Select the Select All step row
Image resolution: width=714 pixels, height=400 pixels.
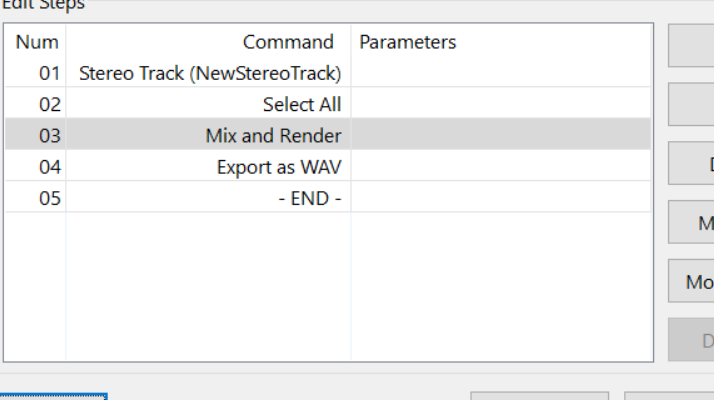click(328, 104)
